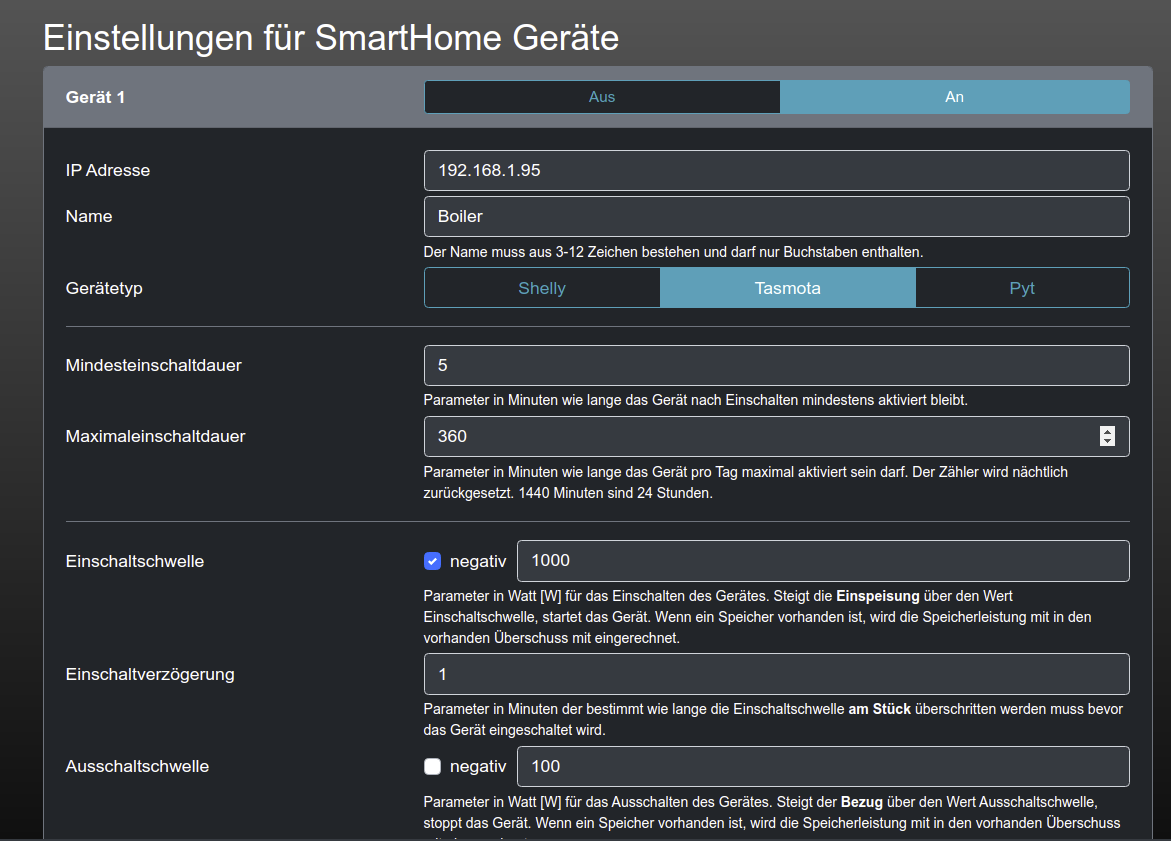This screenshot has height=841, width=1171.
Task: Enable the negativ checkbox for Ausschaltschwelle
Action: (432, 767)
